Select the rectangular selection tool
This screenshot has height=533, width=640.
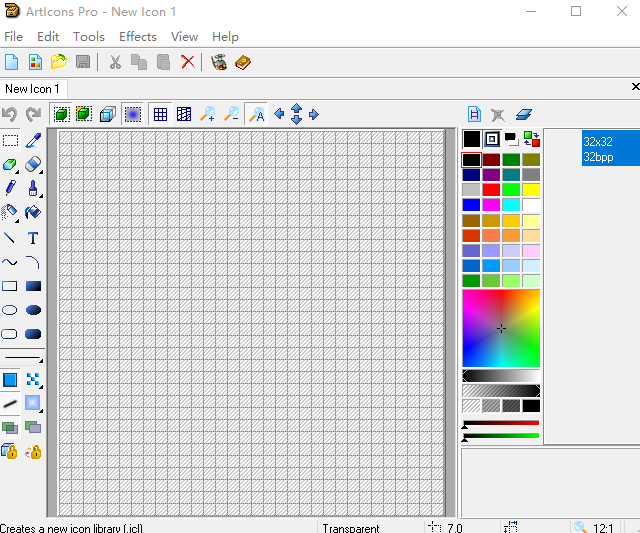10,141
